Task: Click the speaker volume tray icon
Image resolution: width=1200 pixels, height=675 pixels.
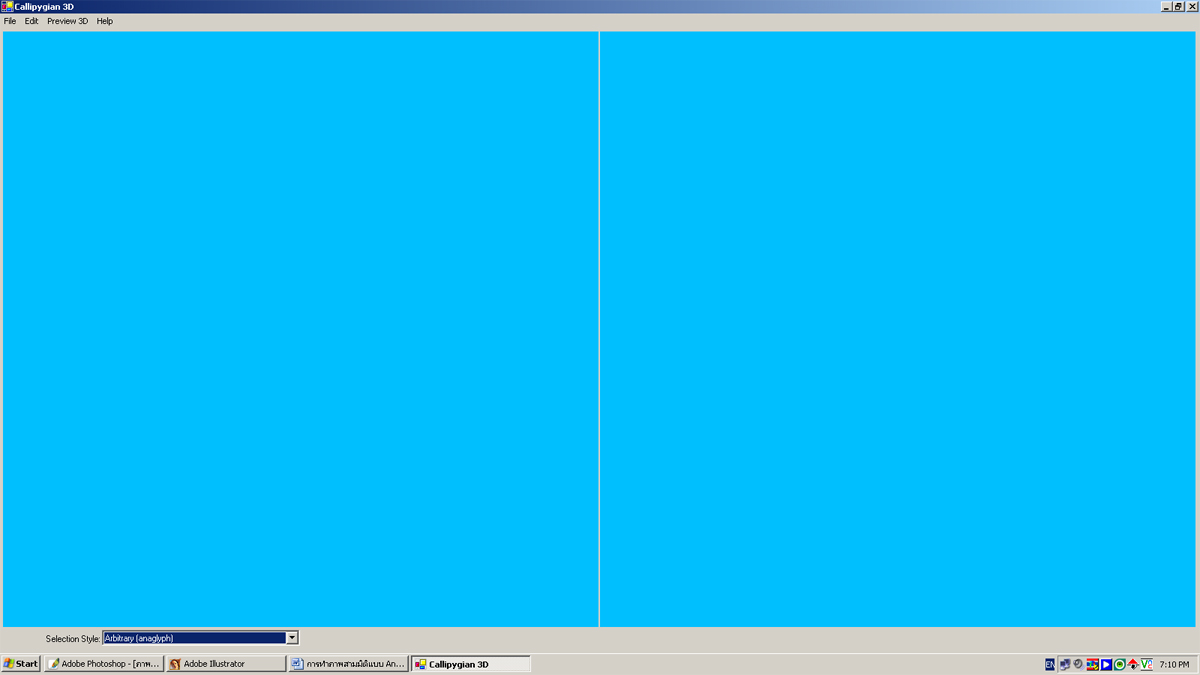Action: (1078, 664)
